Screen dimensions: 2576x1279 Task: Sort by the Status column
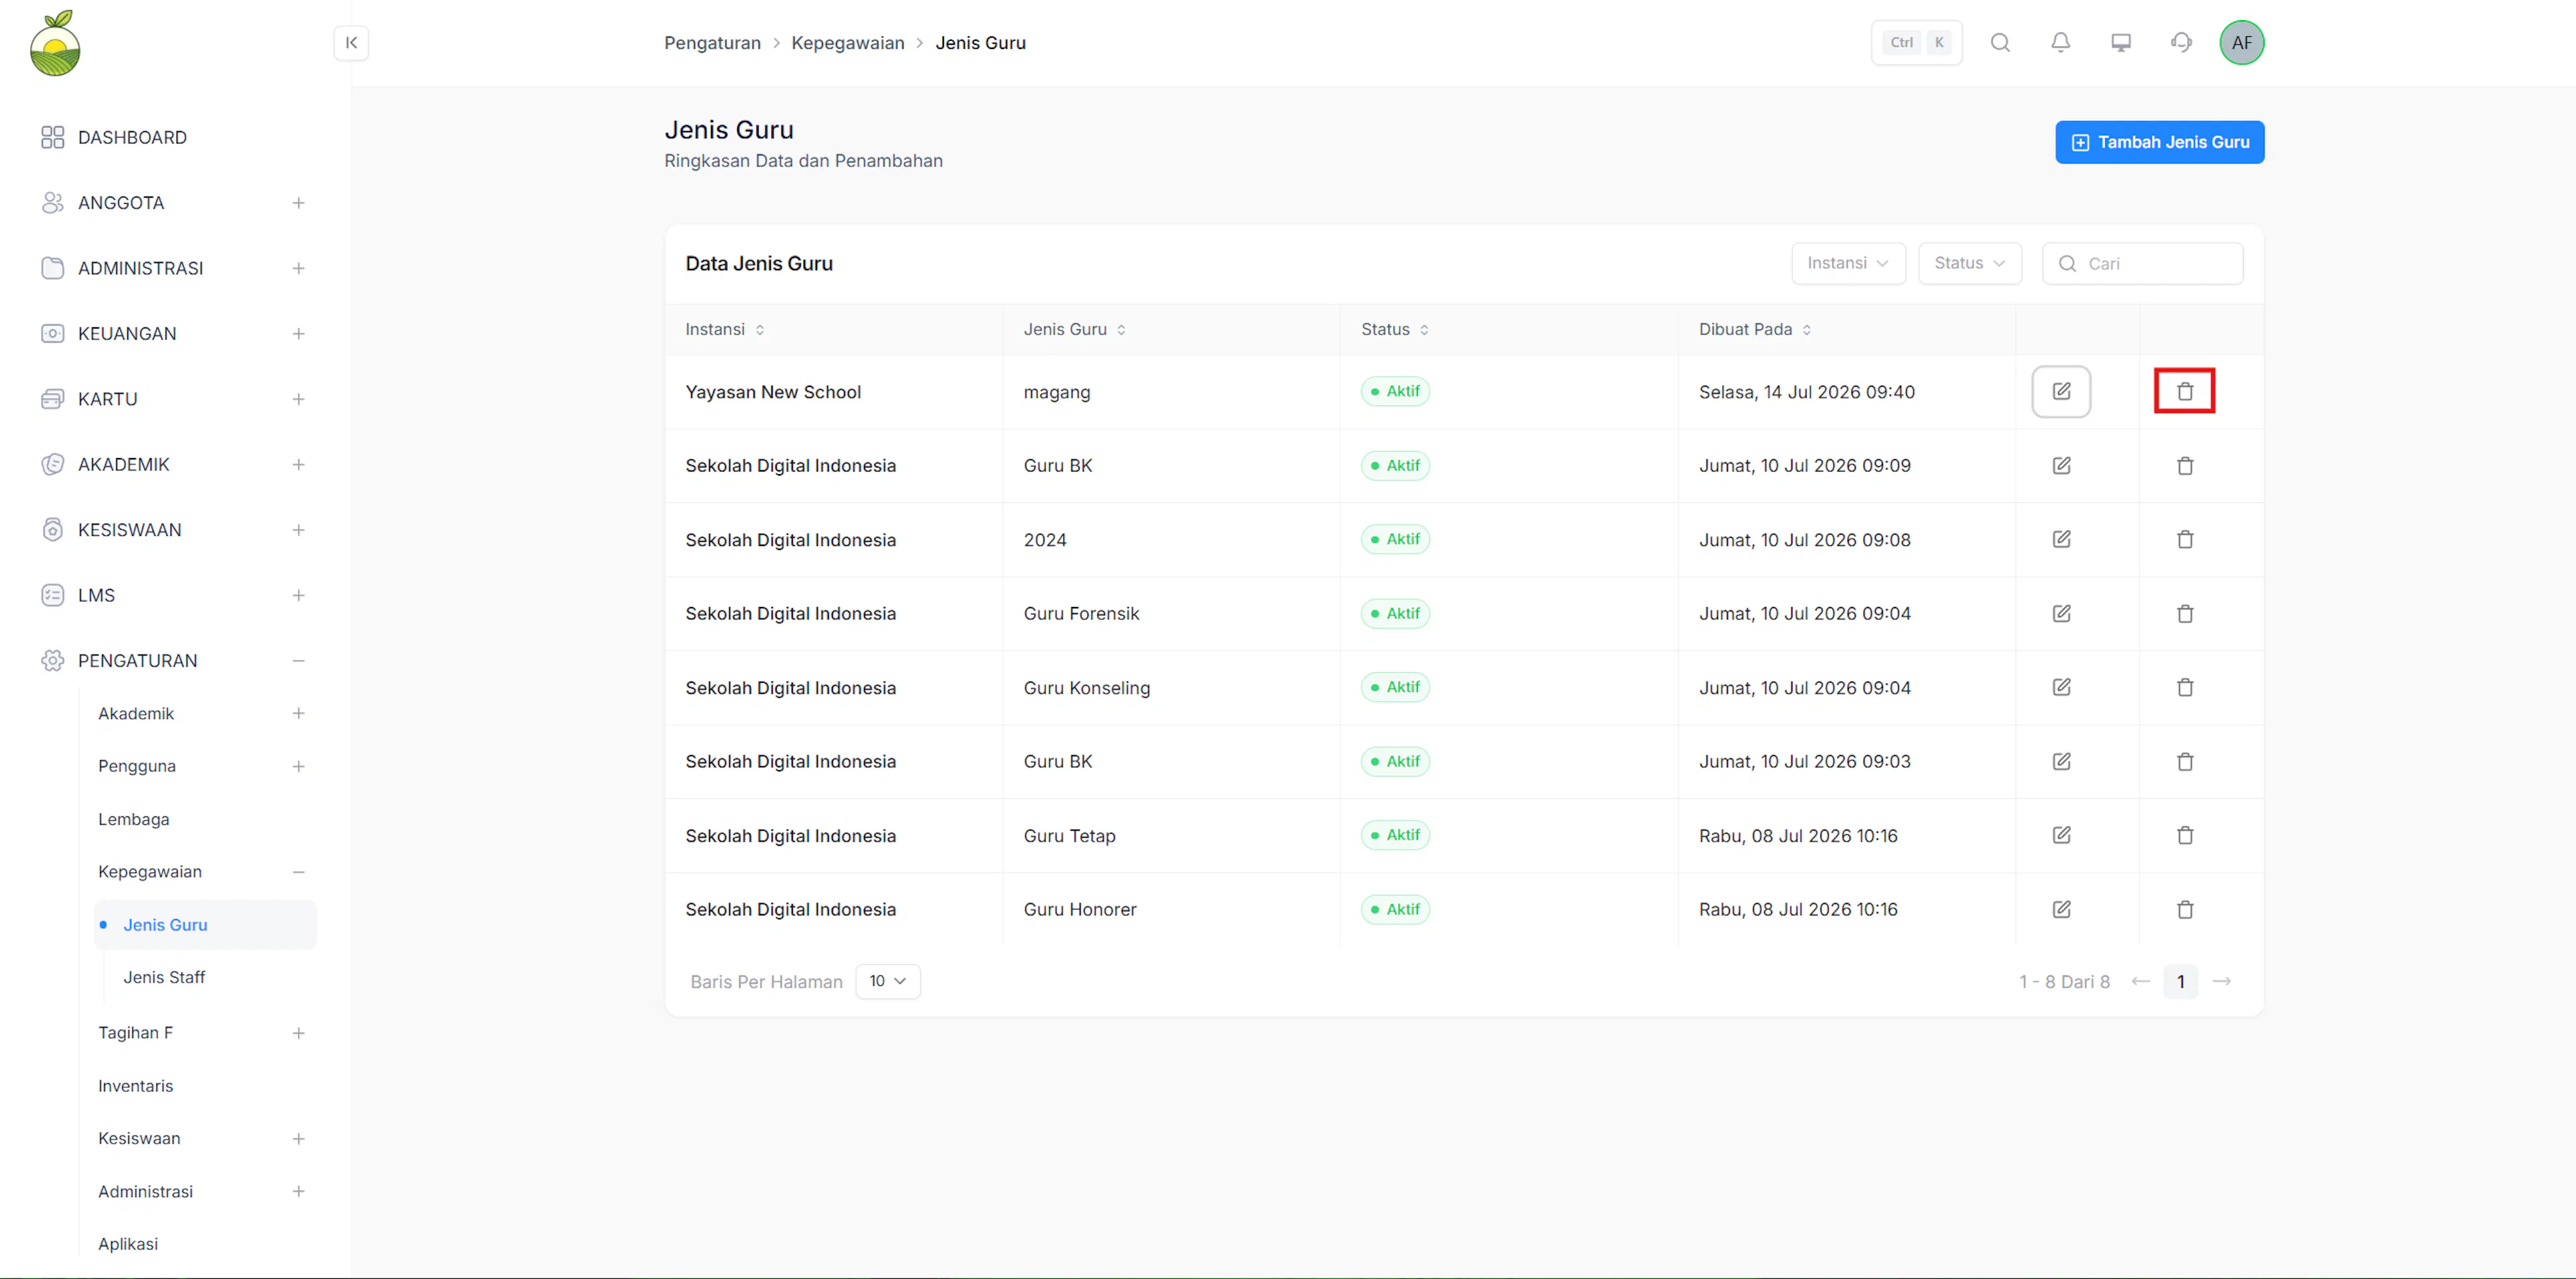1395,330
